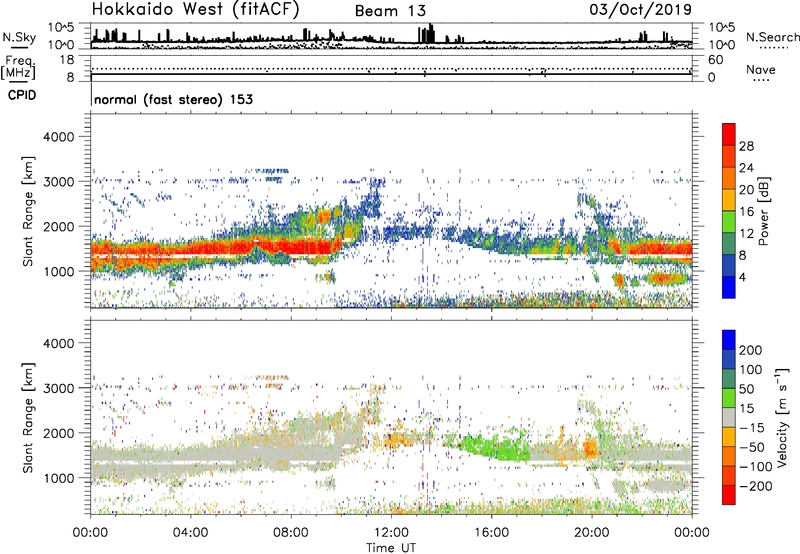Screen dimensions: 800x554
Task: Click the '18' frequency axis value
Action: click(67, 60)
